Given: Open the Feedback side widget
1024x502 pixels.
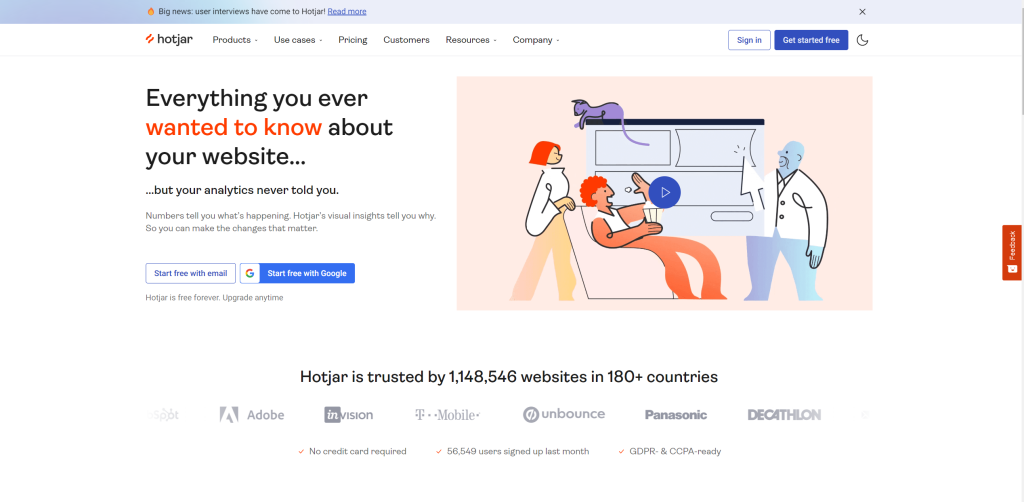Looking at the screenshot, I should 1012,253.
